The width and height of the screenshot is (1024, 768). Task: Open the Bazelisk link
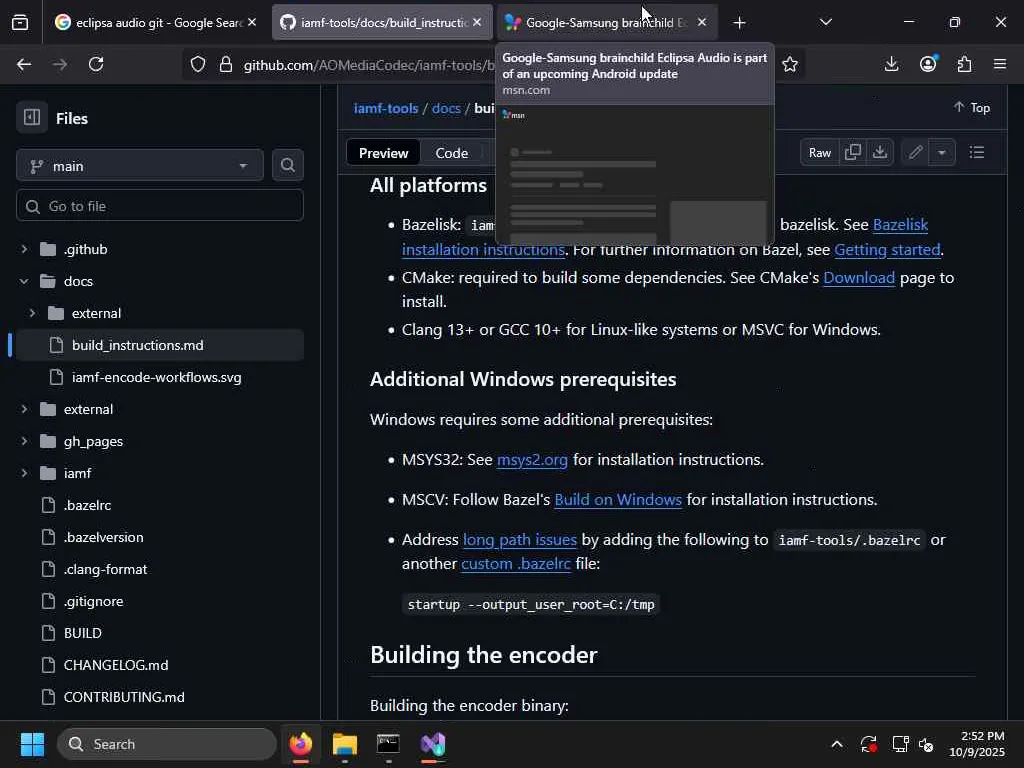(x=900, y=225)
